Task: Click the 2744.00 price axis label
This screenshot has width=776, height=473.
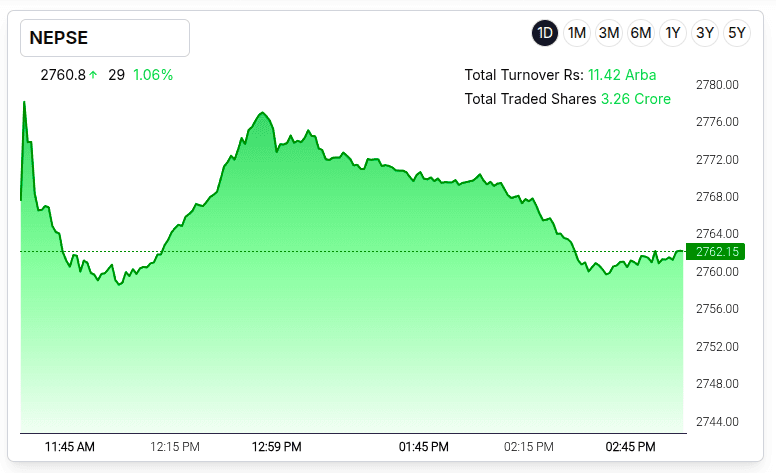Action: [717, 421]
